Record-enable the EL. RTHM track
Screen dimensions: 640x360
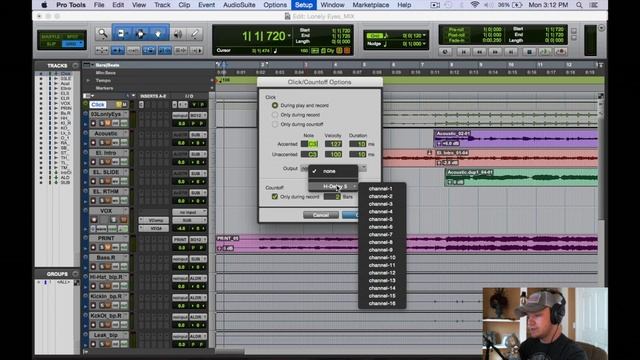coord(93,200)
